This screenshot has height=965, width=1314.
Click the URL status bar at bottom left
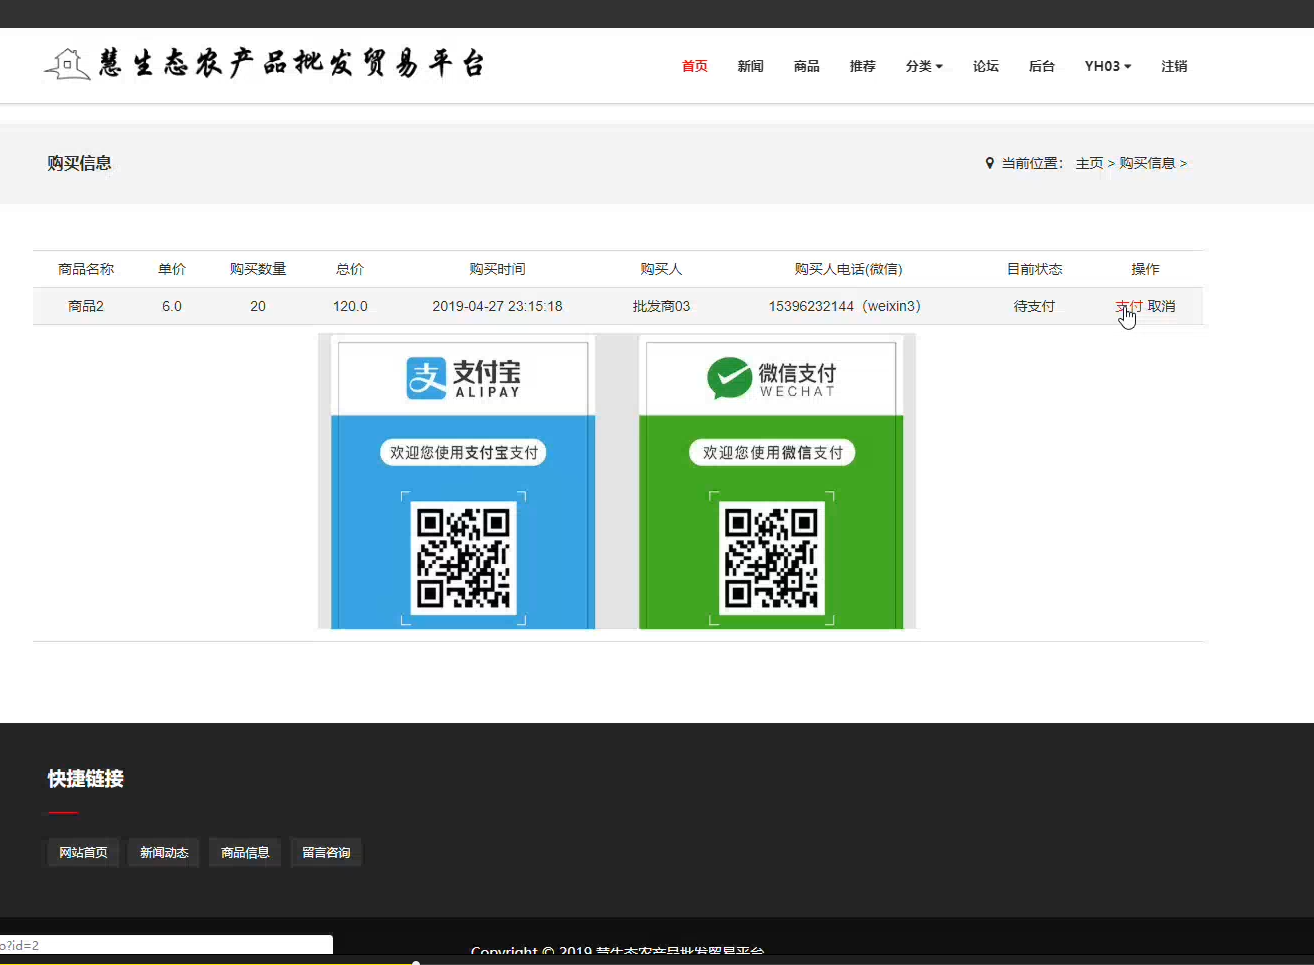165,944
